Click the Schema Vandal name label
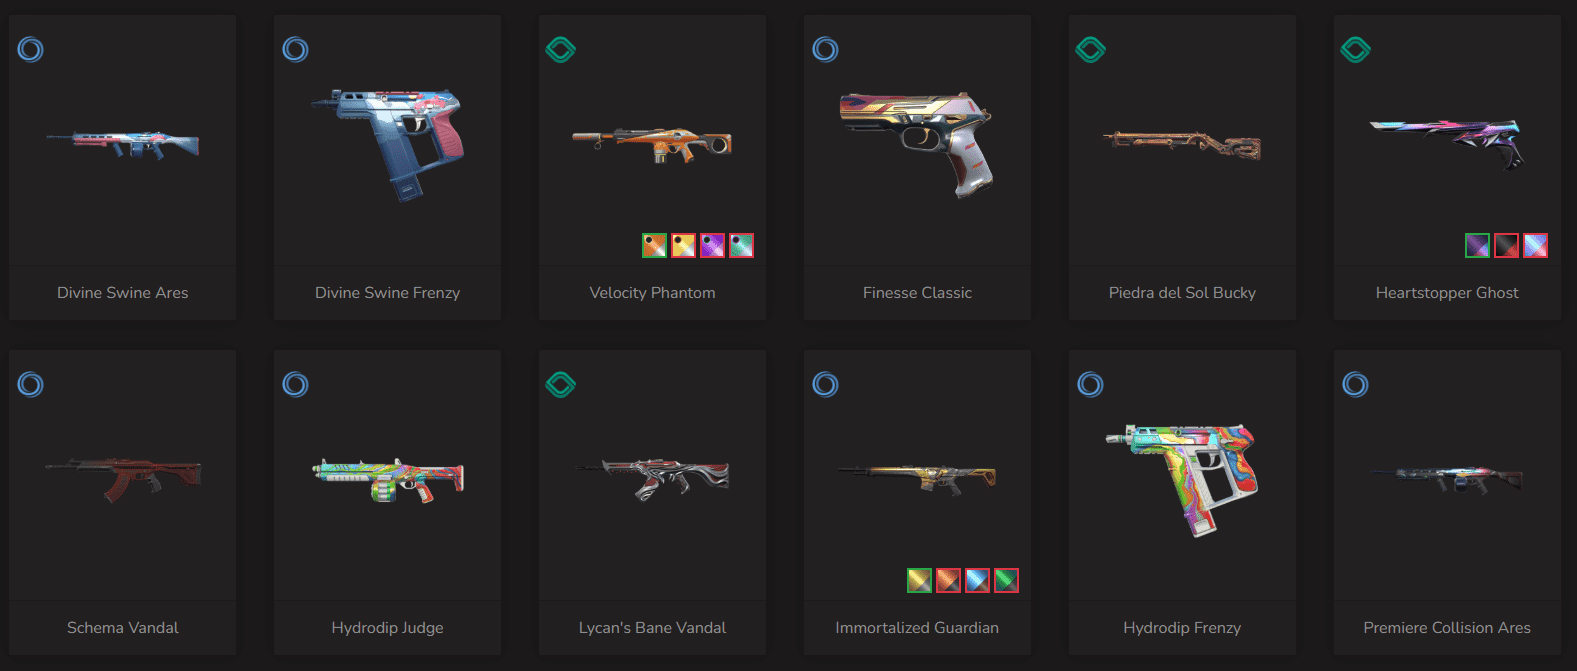The width and height of the screenshot is (1577, 671). coord(123,628)
